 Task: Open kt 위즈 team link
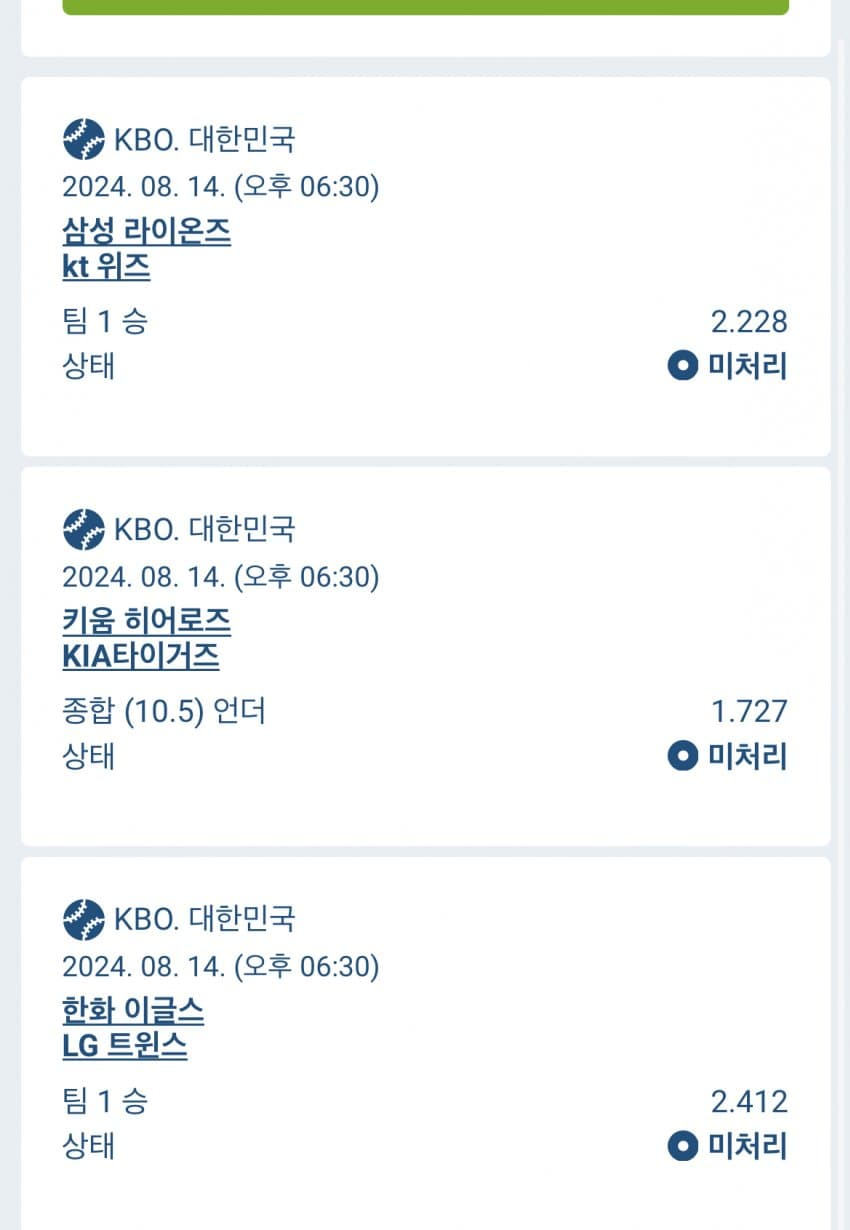pyautogui.click(x=106, y=267)
